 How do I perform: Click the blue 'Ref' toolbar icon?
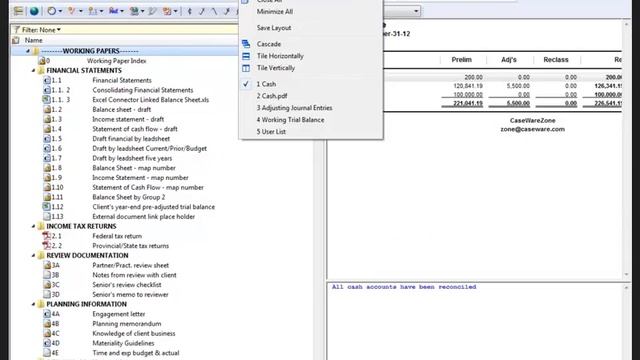click(113, 11)
